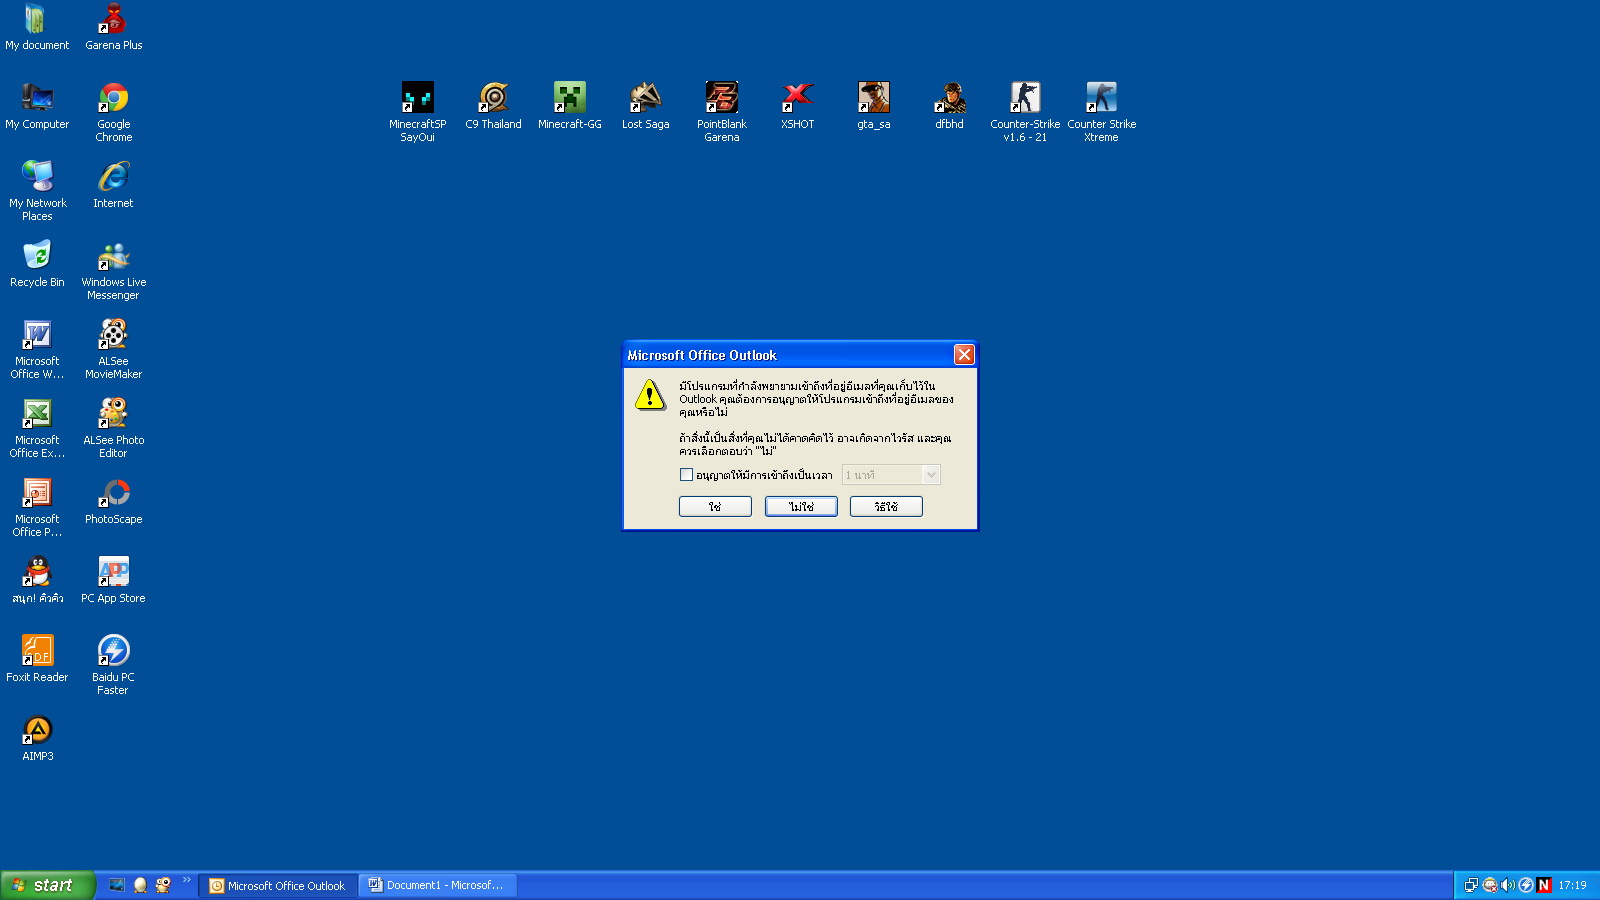This screenshot has width=1600, height=900.
Task: Select the Foxit Reader icon
Action: click(37, 658)
